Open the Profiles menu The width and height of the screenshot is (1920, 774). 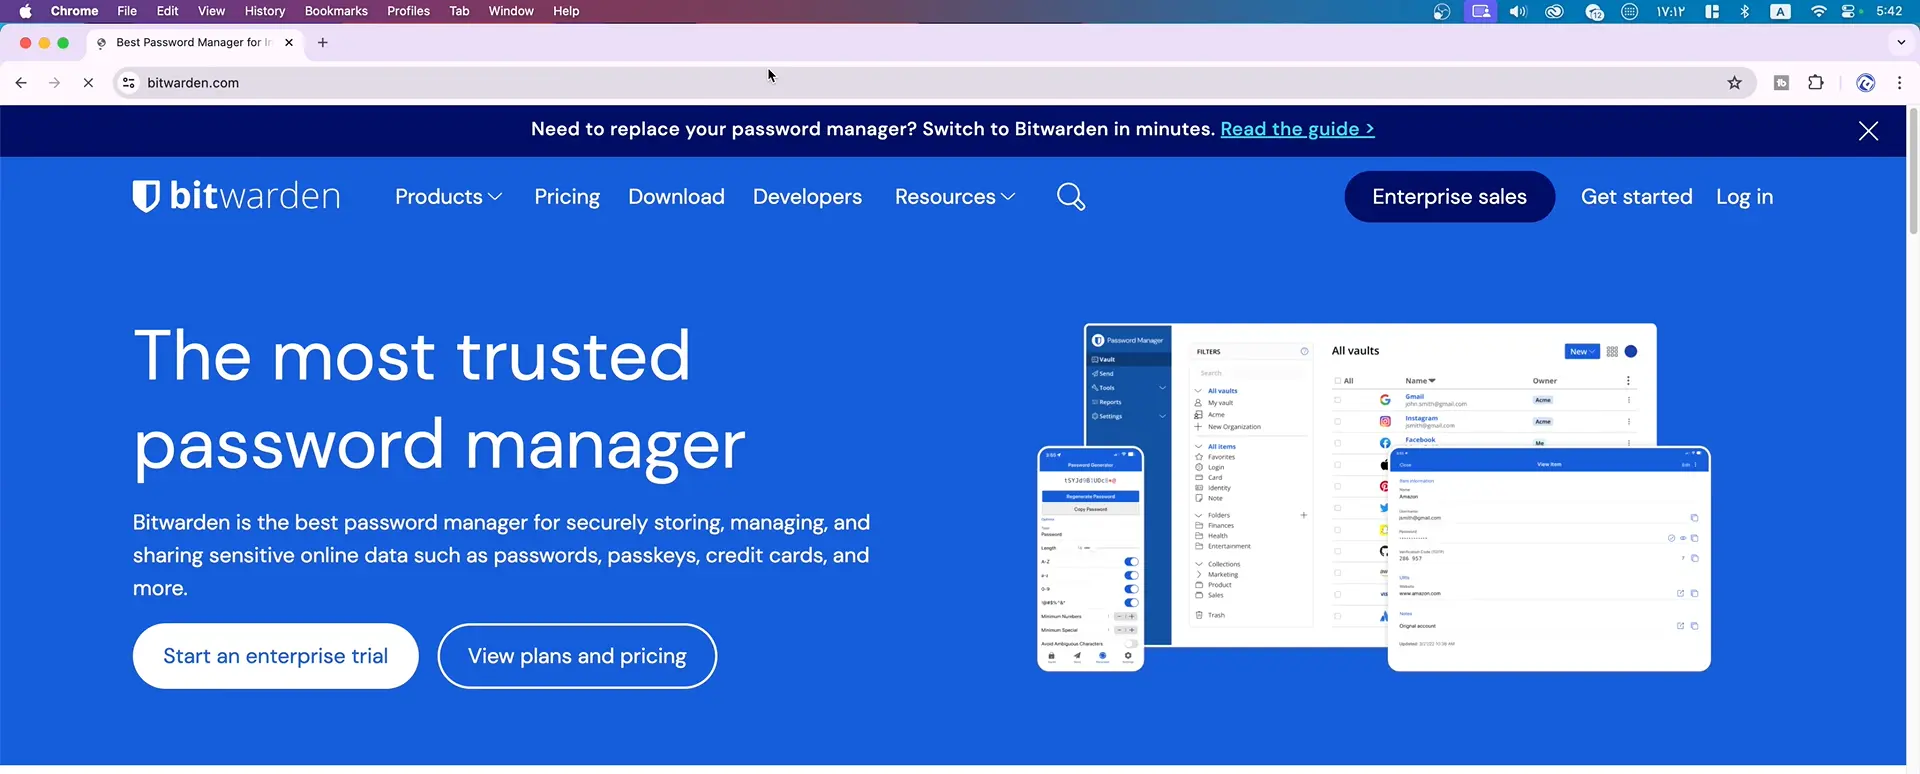click(x=408, y=11)
